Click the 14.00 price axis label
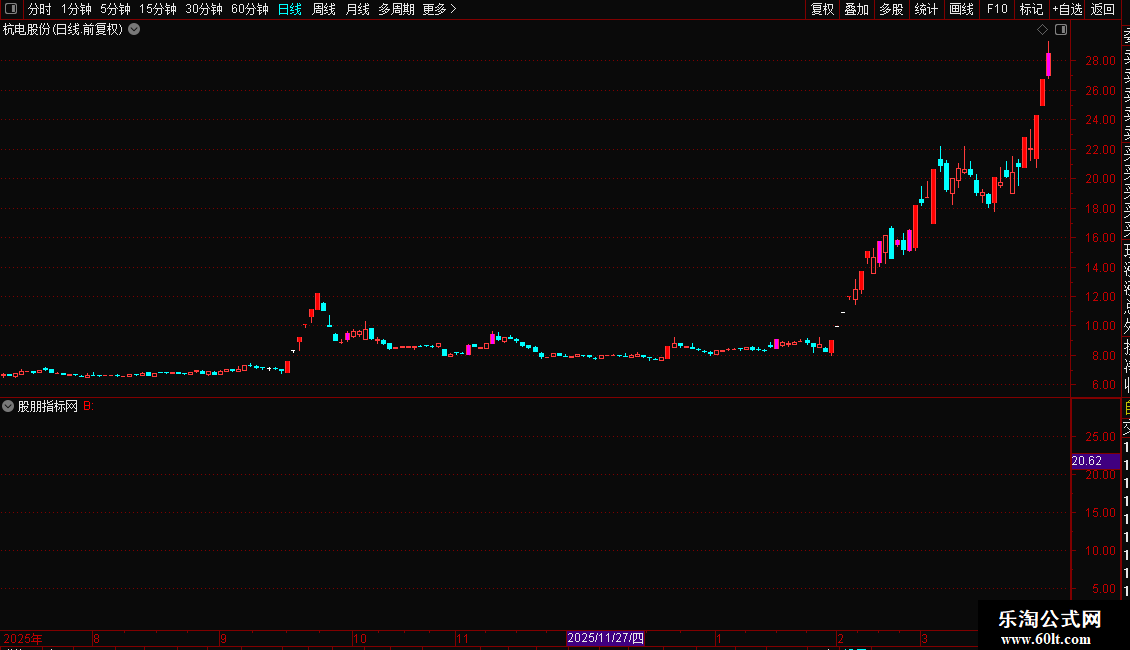Viewport: 1130px width, 650px height. click(1100, 267)
